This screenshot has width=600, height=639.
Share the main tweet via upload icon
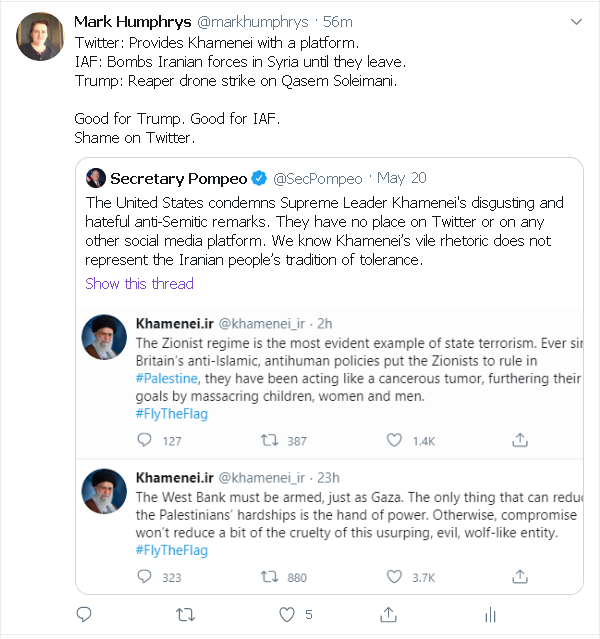pyautogui.click(x=388, y=614)
